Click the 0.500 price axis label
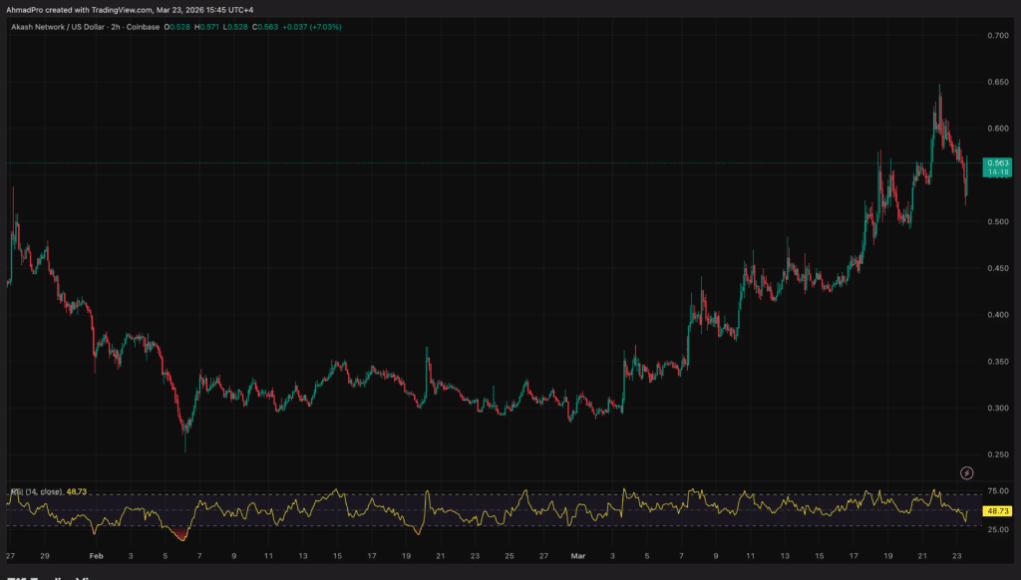 (997, 221)
